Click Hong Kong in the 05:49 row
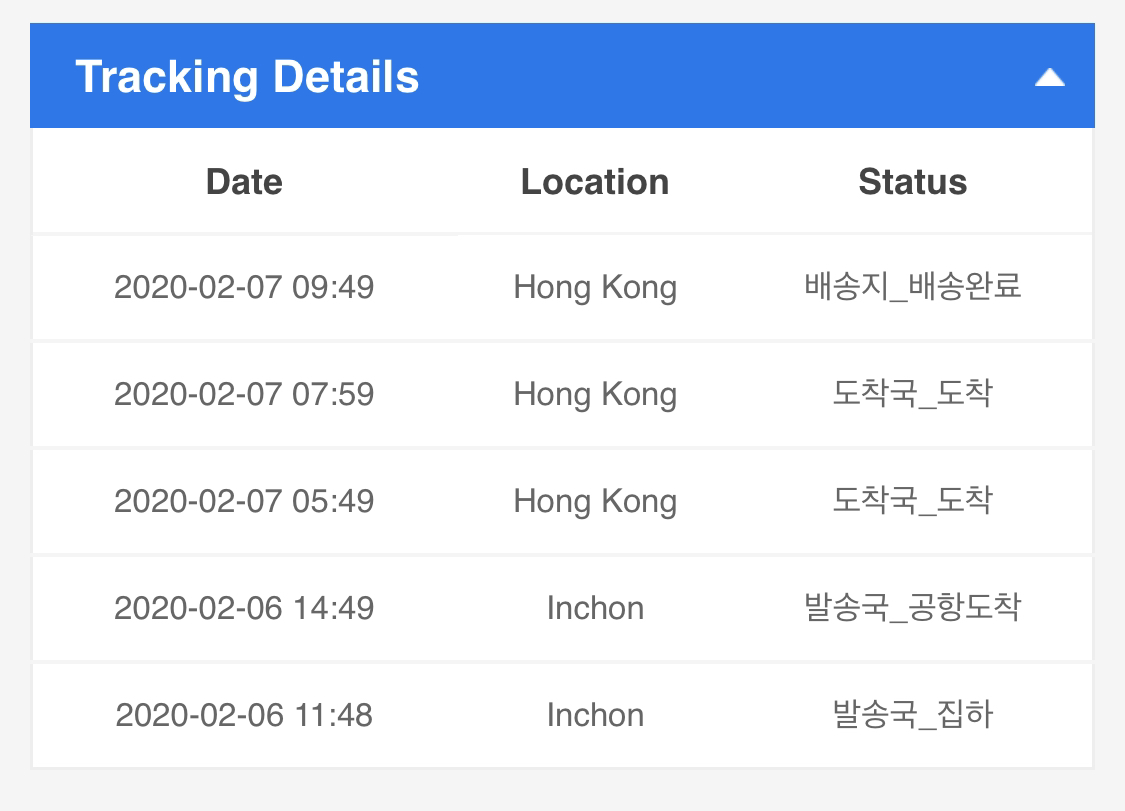The height and width of the screenshot is (811, 1125). pos(595,502)
